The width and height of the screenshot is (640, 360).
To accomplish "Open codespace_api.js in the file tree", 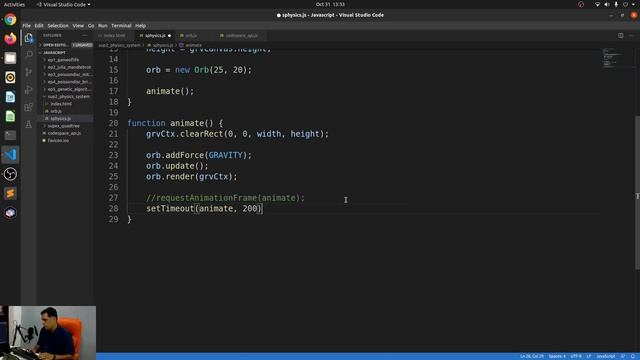I will (64, 133).
